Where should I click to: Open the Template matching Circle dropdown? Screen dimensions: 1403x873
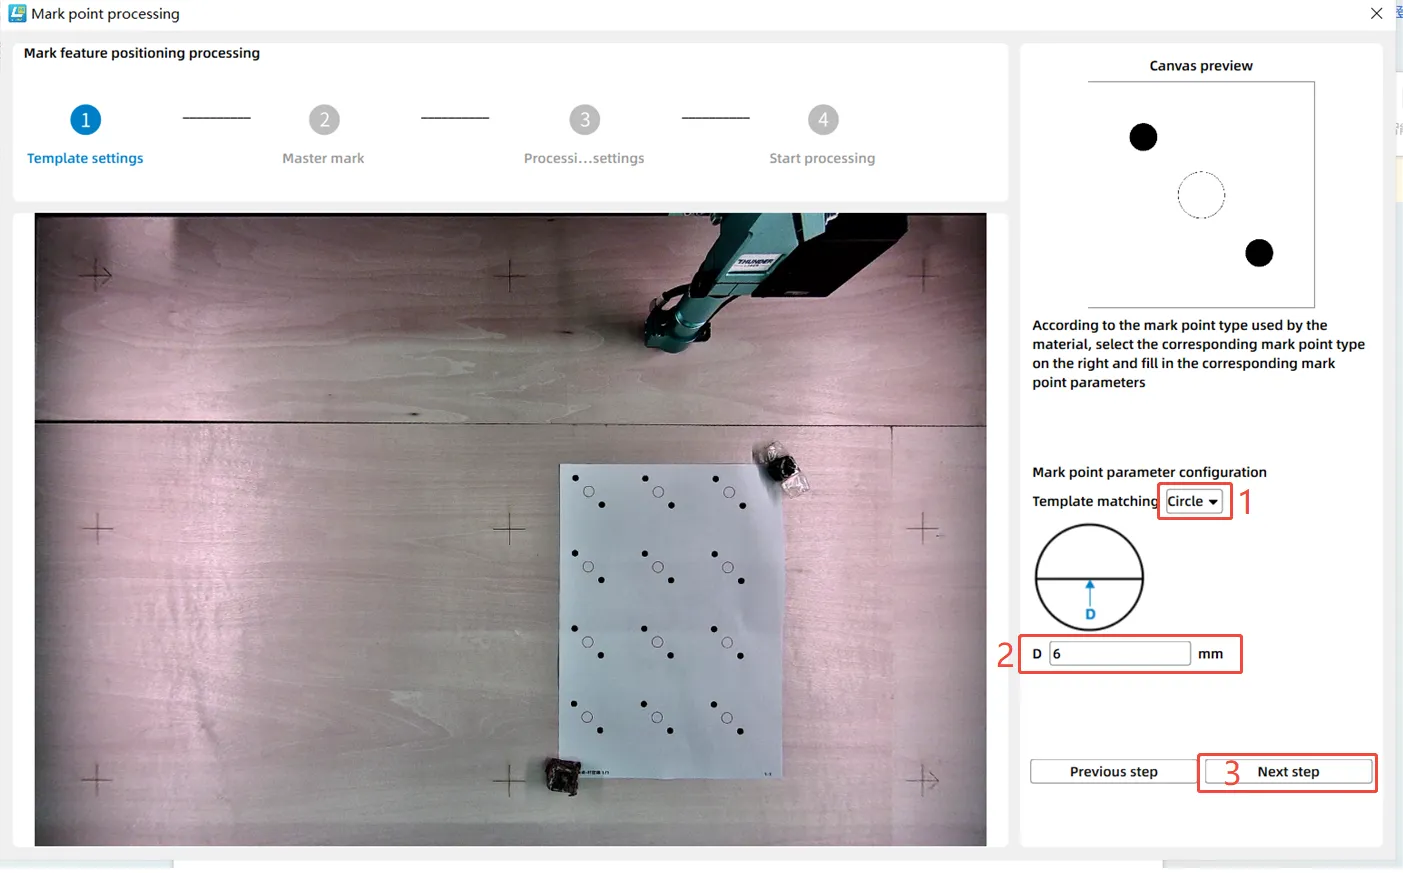click(x=1194, y=501)
